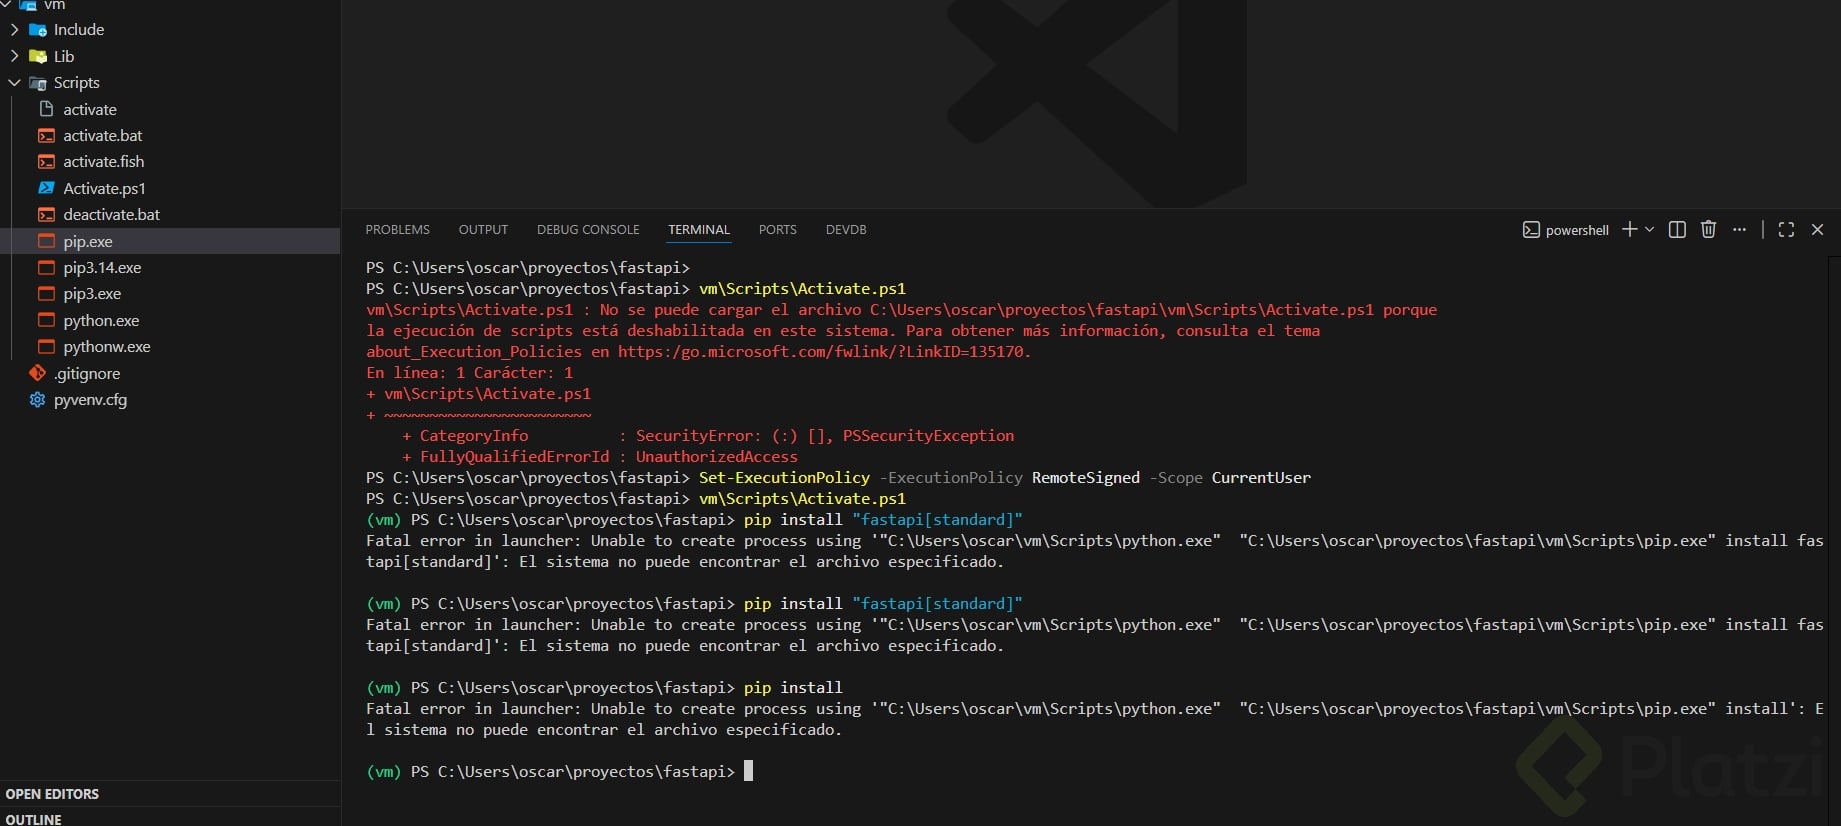Click the new terminal plus icon
Viewport: 1841px width, 826px height.
click(x=1629, y=230)
